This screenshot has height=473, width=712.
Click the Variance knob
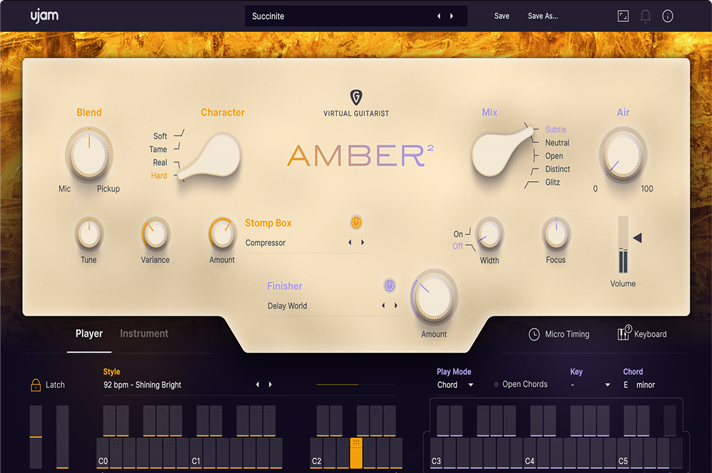click(x=155, y=234)
